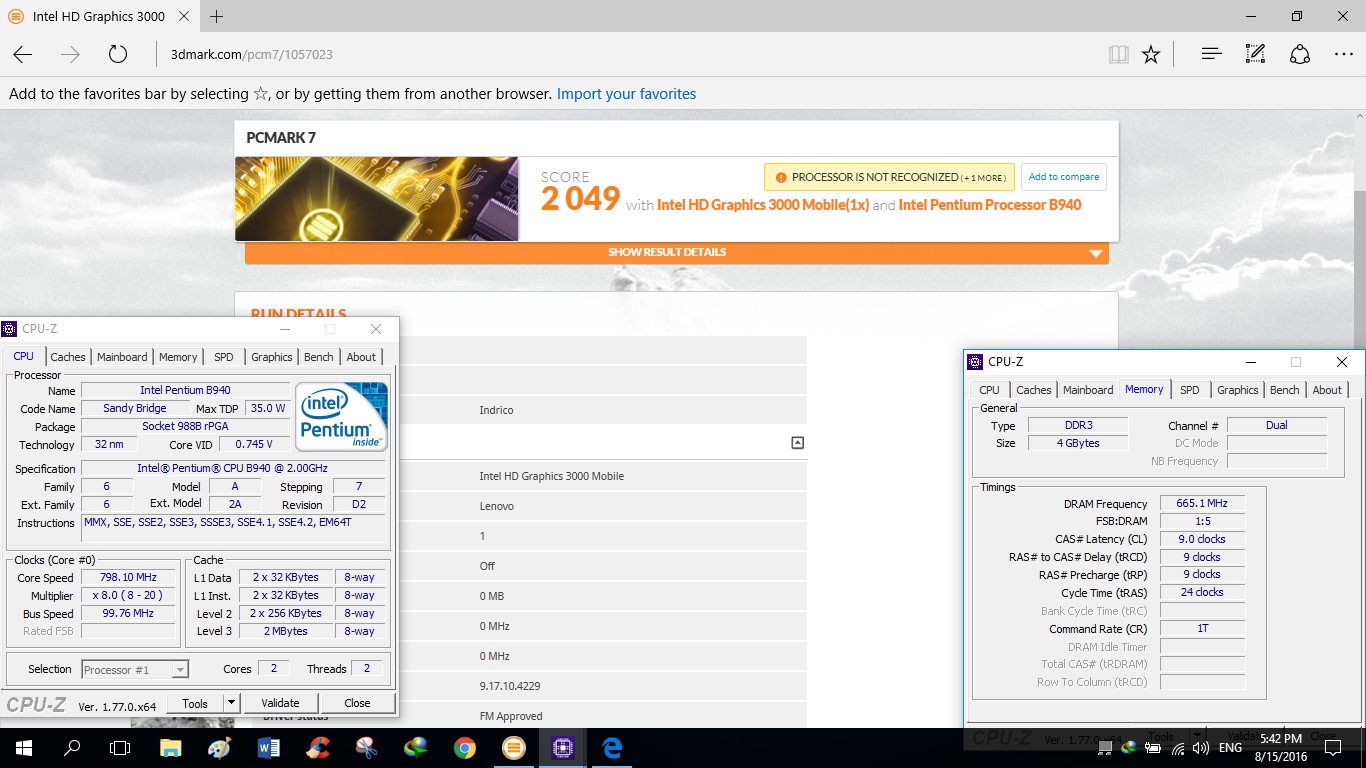Click the Edge address bar URL field
The image size is (1366, 768).
coord(630,54)
